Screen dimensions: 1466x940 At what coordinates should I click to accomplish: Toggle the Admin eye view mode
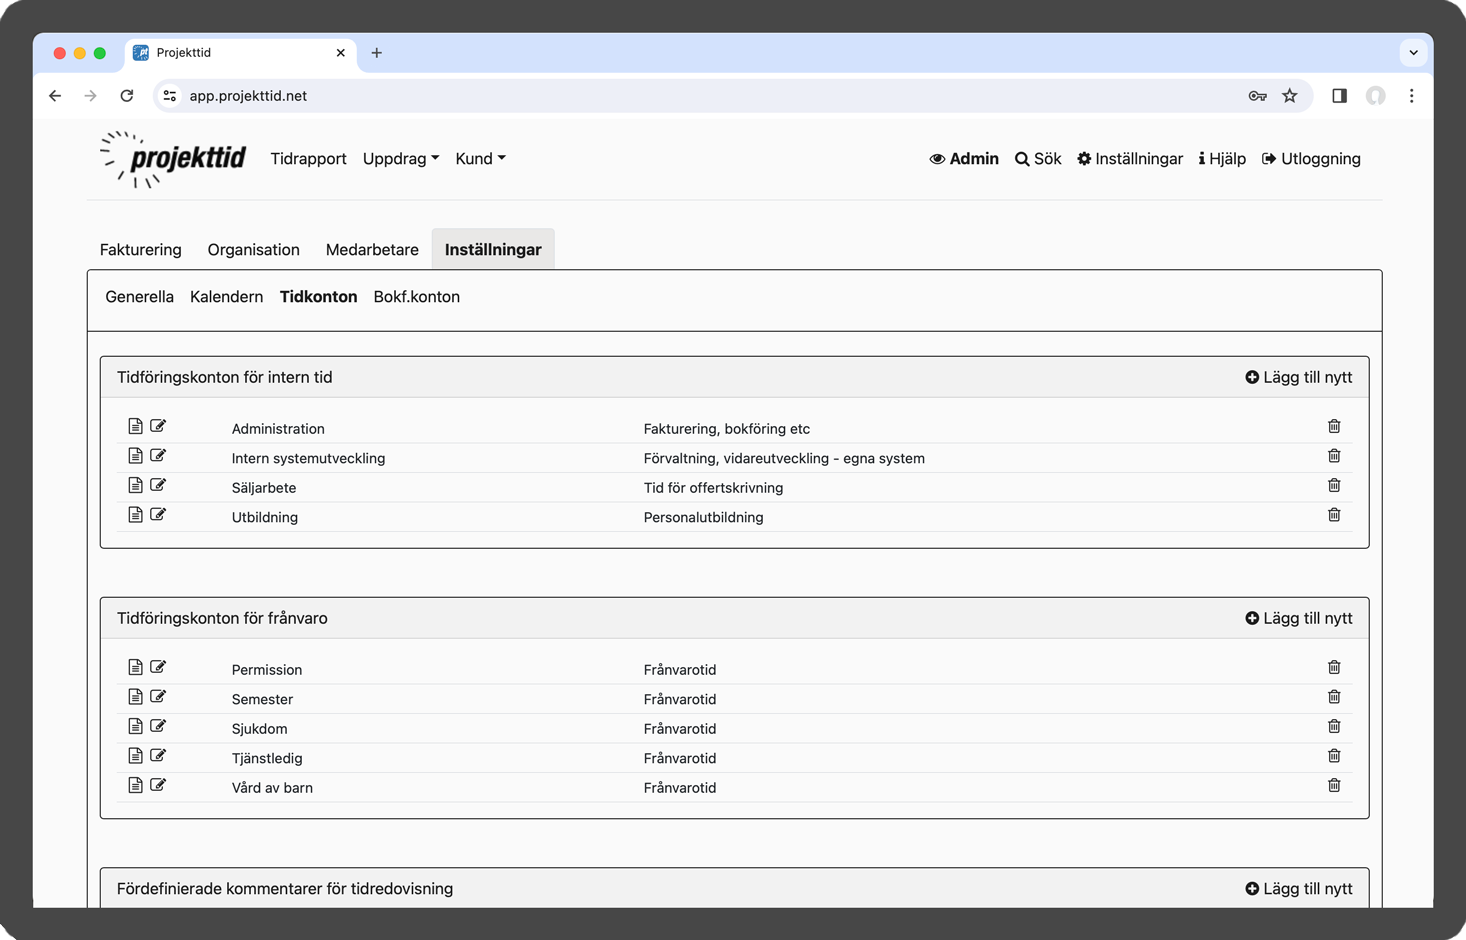[964, 159]
